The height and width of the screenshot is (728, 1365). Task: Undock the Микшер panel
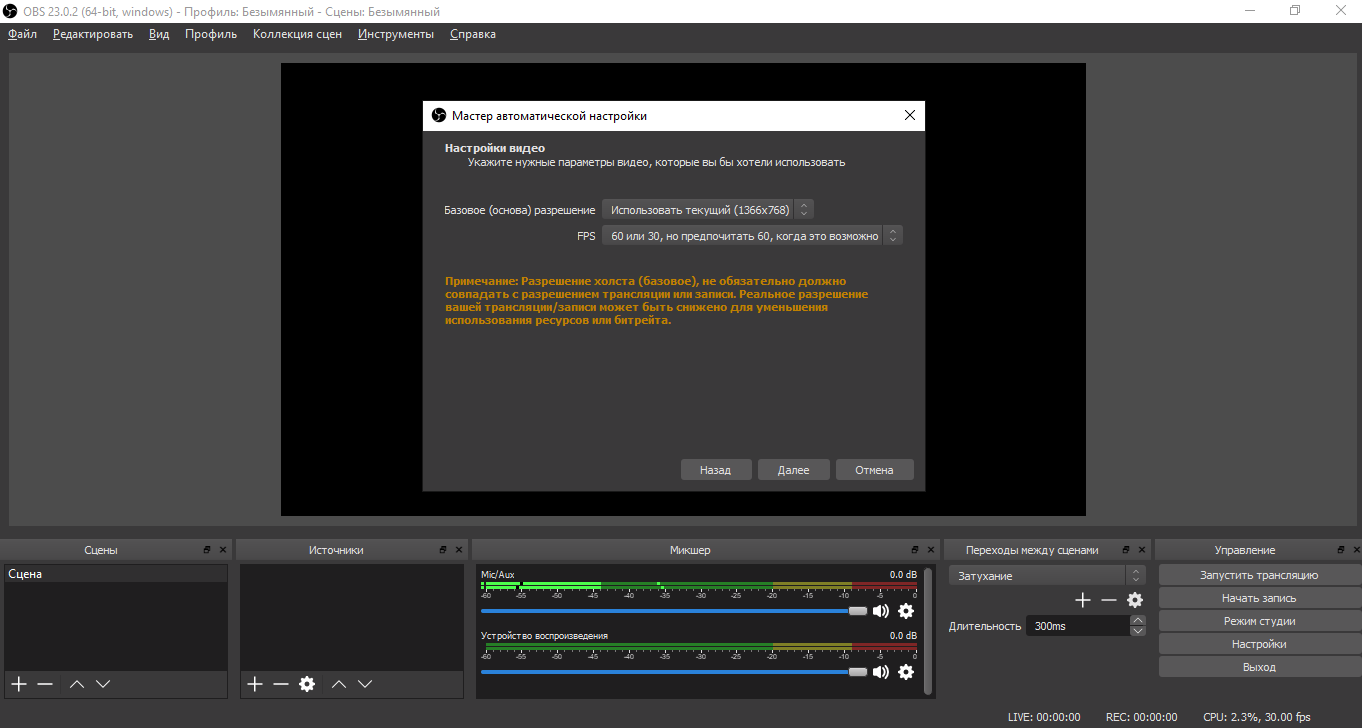pyautogui.click(x=915, y=550)
